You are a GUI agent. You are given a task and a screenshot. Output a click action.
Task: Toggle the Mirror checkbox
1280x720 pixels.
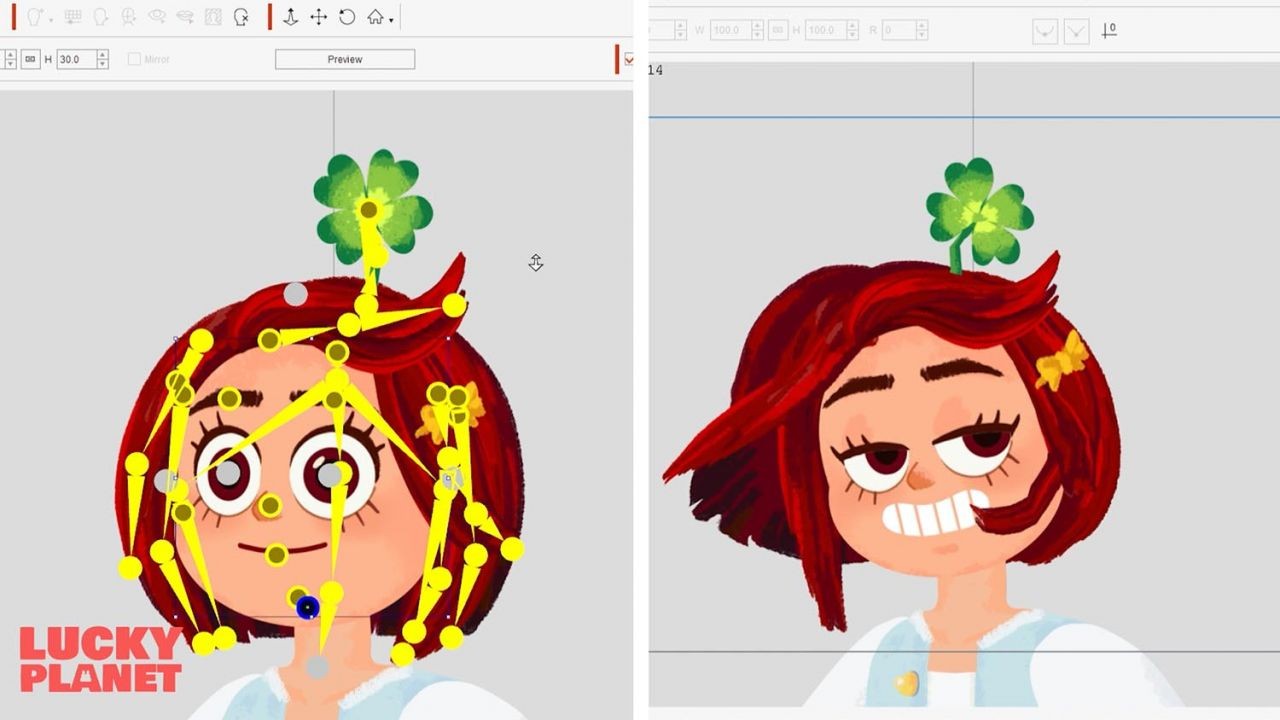pos(134,60)
